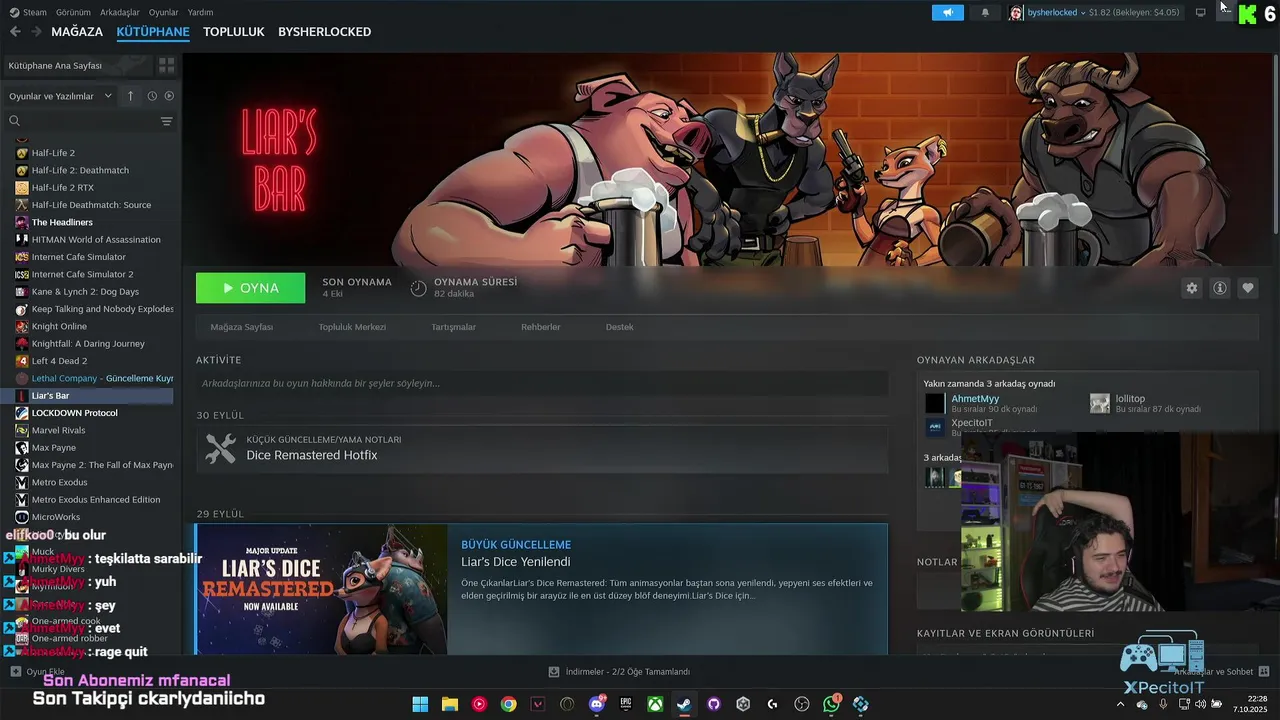Open Epic Games Launcher from the taskbar
This screenshot has width=1280, height=720.
pyautogui.click(x=626, y=704)
